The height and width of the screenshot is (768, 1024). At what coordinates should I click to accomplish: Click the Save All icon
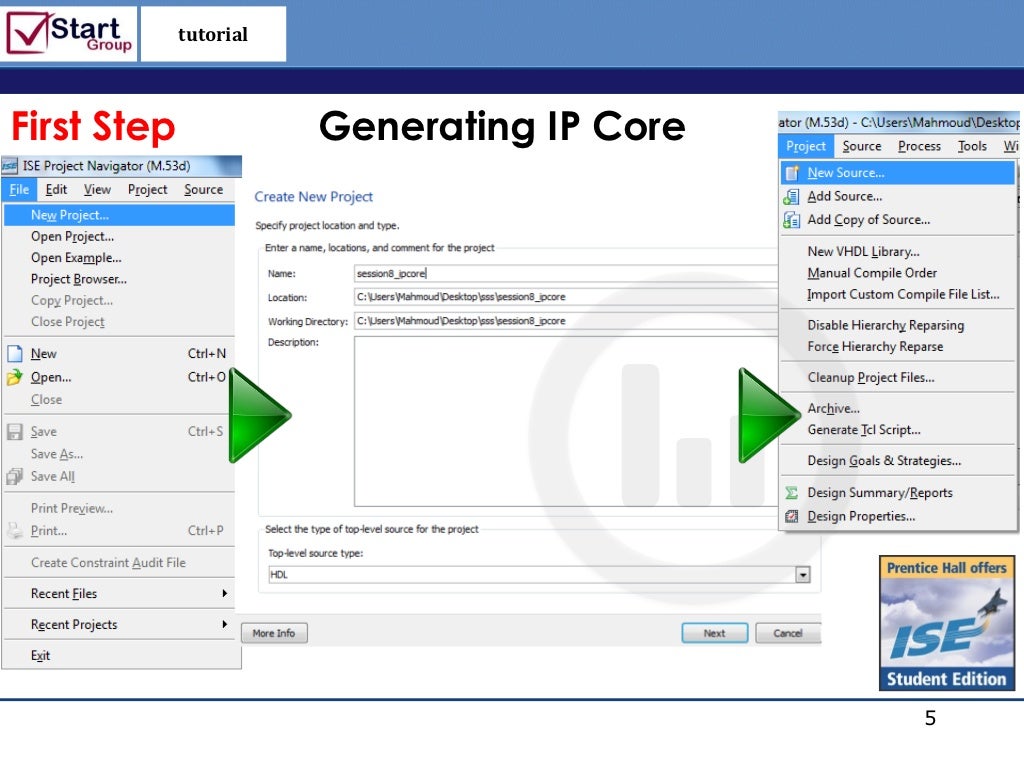[14, 477]
